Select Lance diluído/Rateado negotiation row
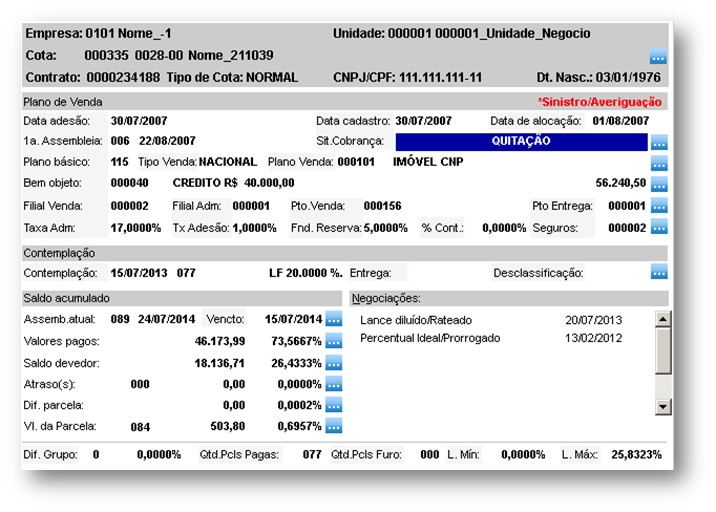Viewport: 716px width, 512px height. coord(491,320)
